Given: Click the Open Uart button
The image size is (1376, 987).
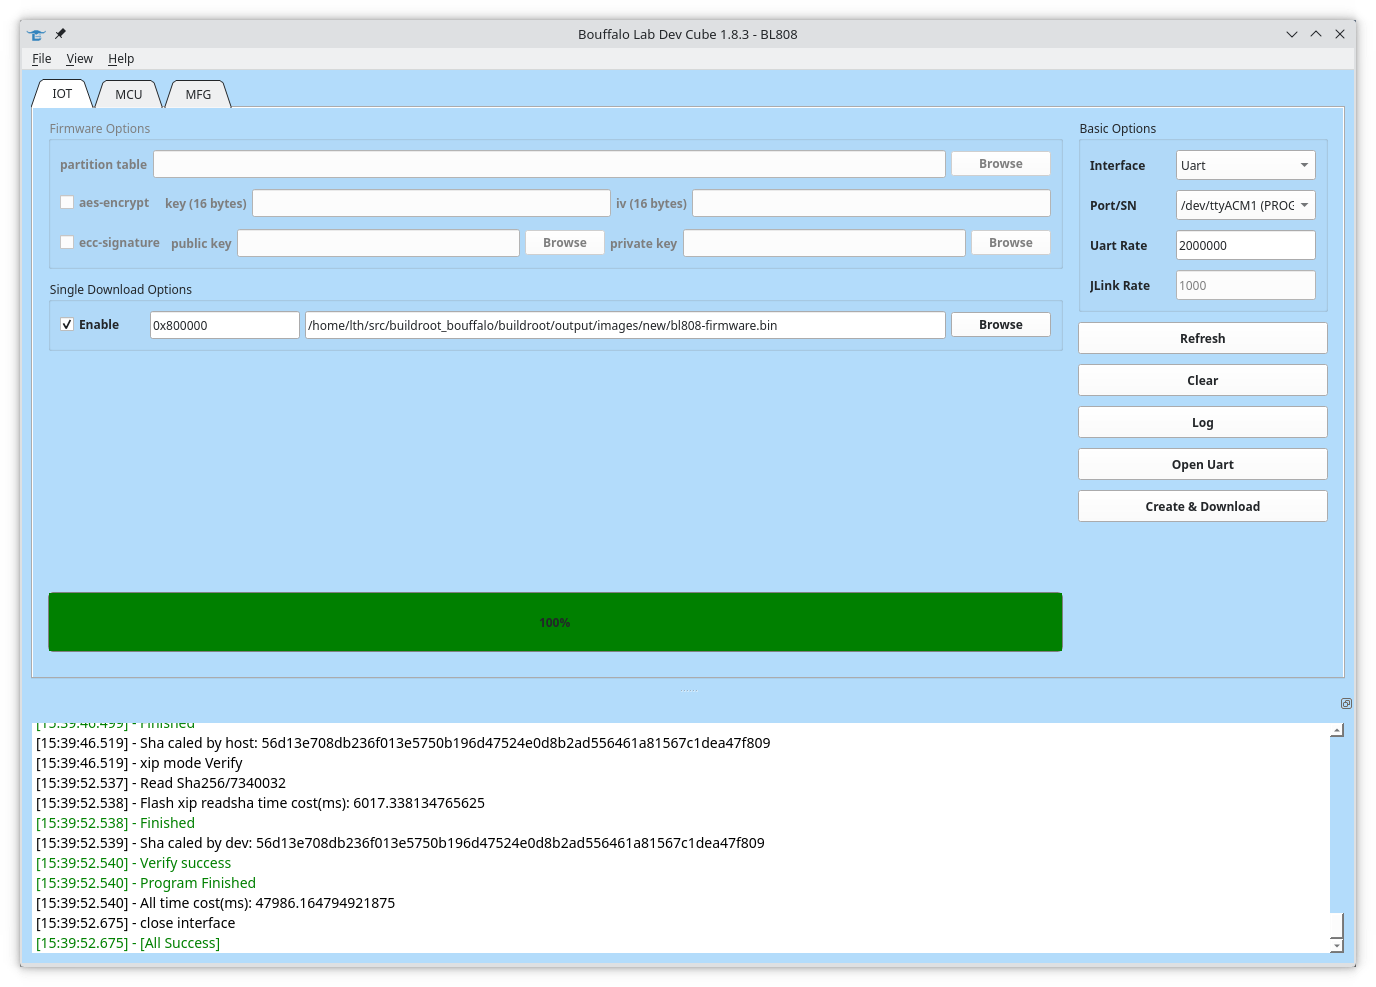Looking at the screenshot, I should (x=1202, y=464).
